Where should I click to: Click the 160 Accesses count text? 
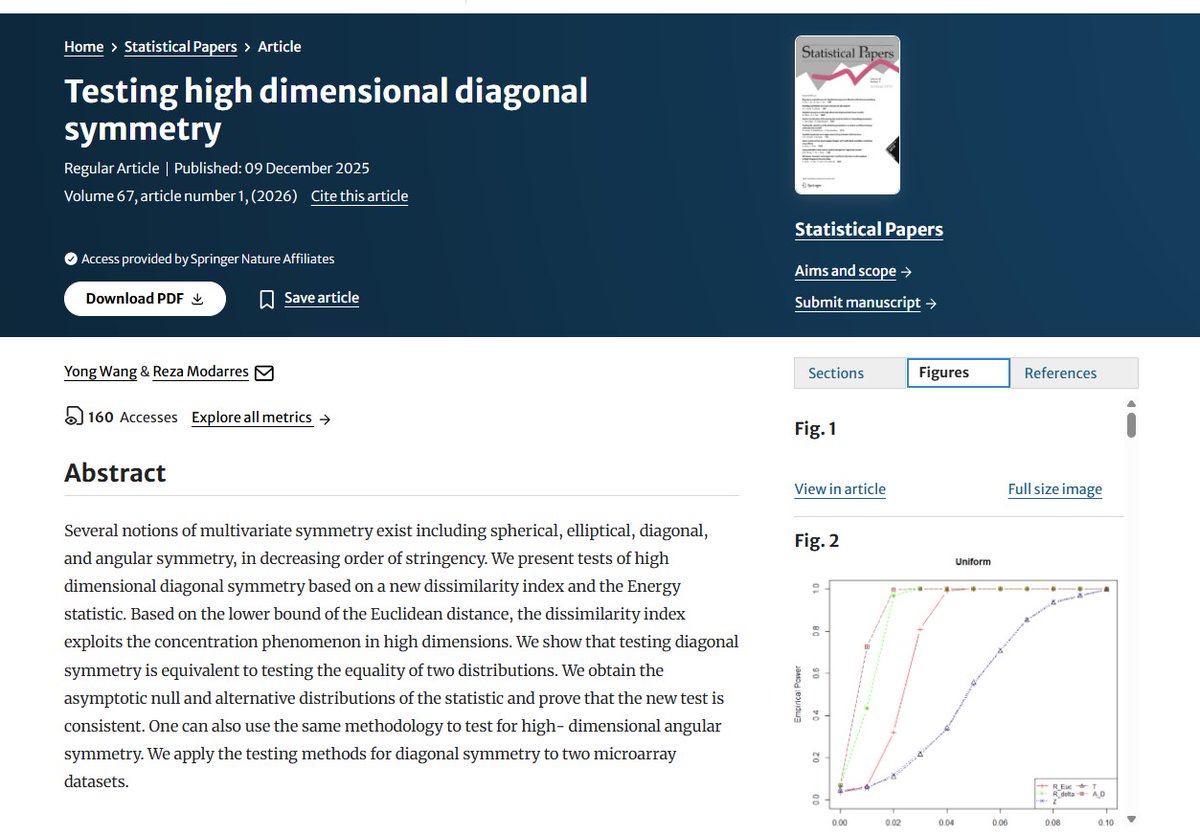[133, 417]
